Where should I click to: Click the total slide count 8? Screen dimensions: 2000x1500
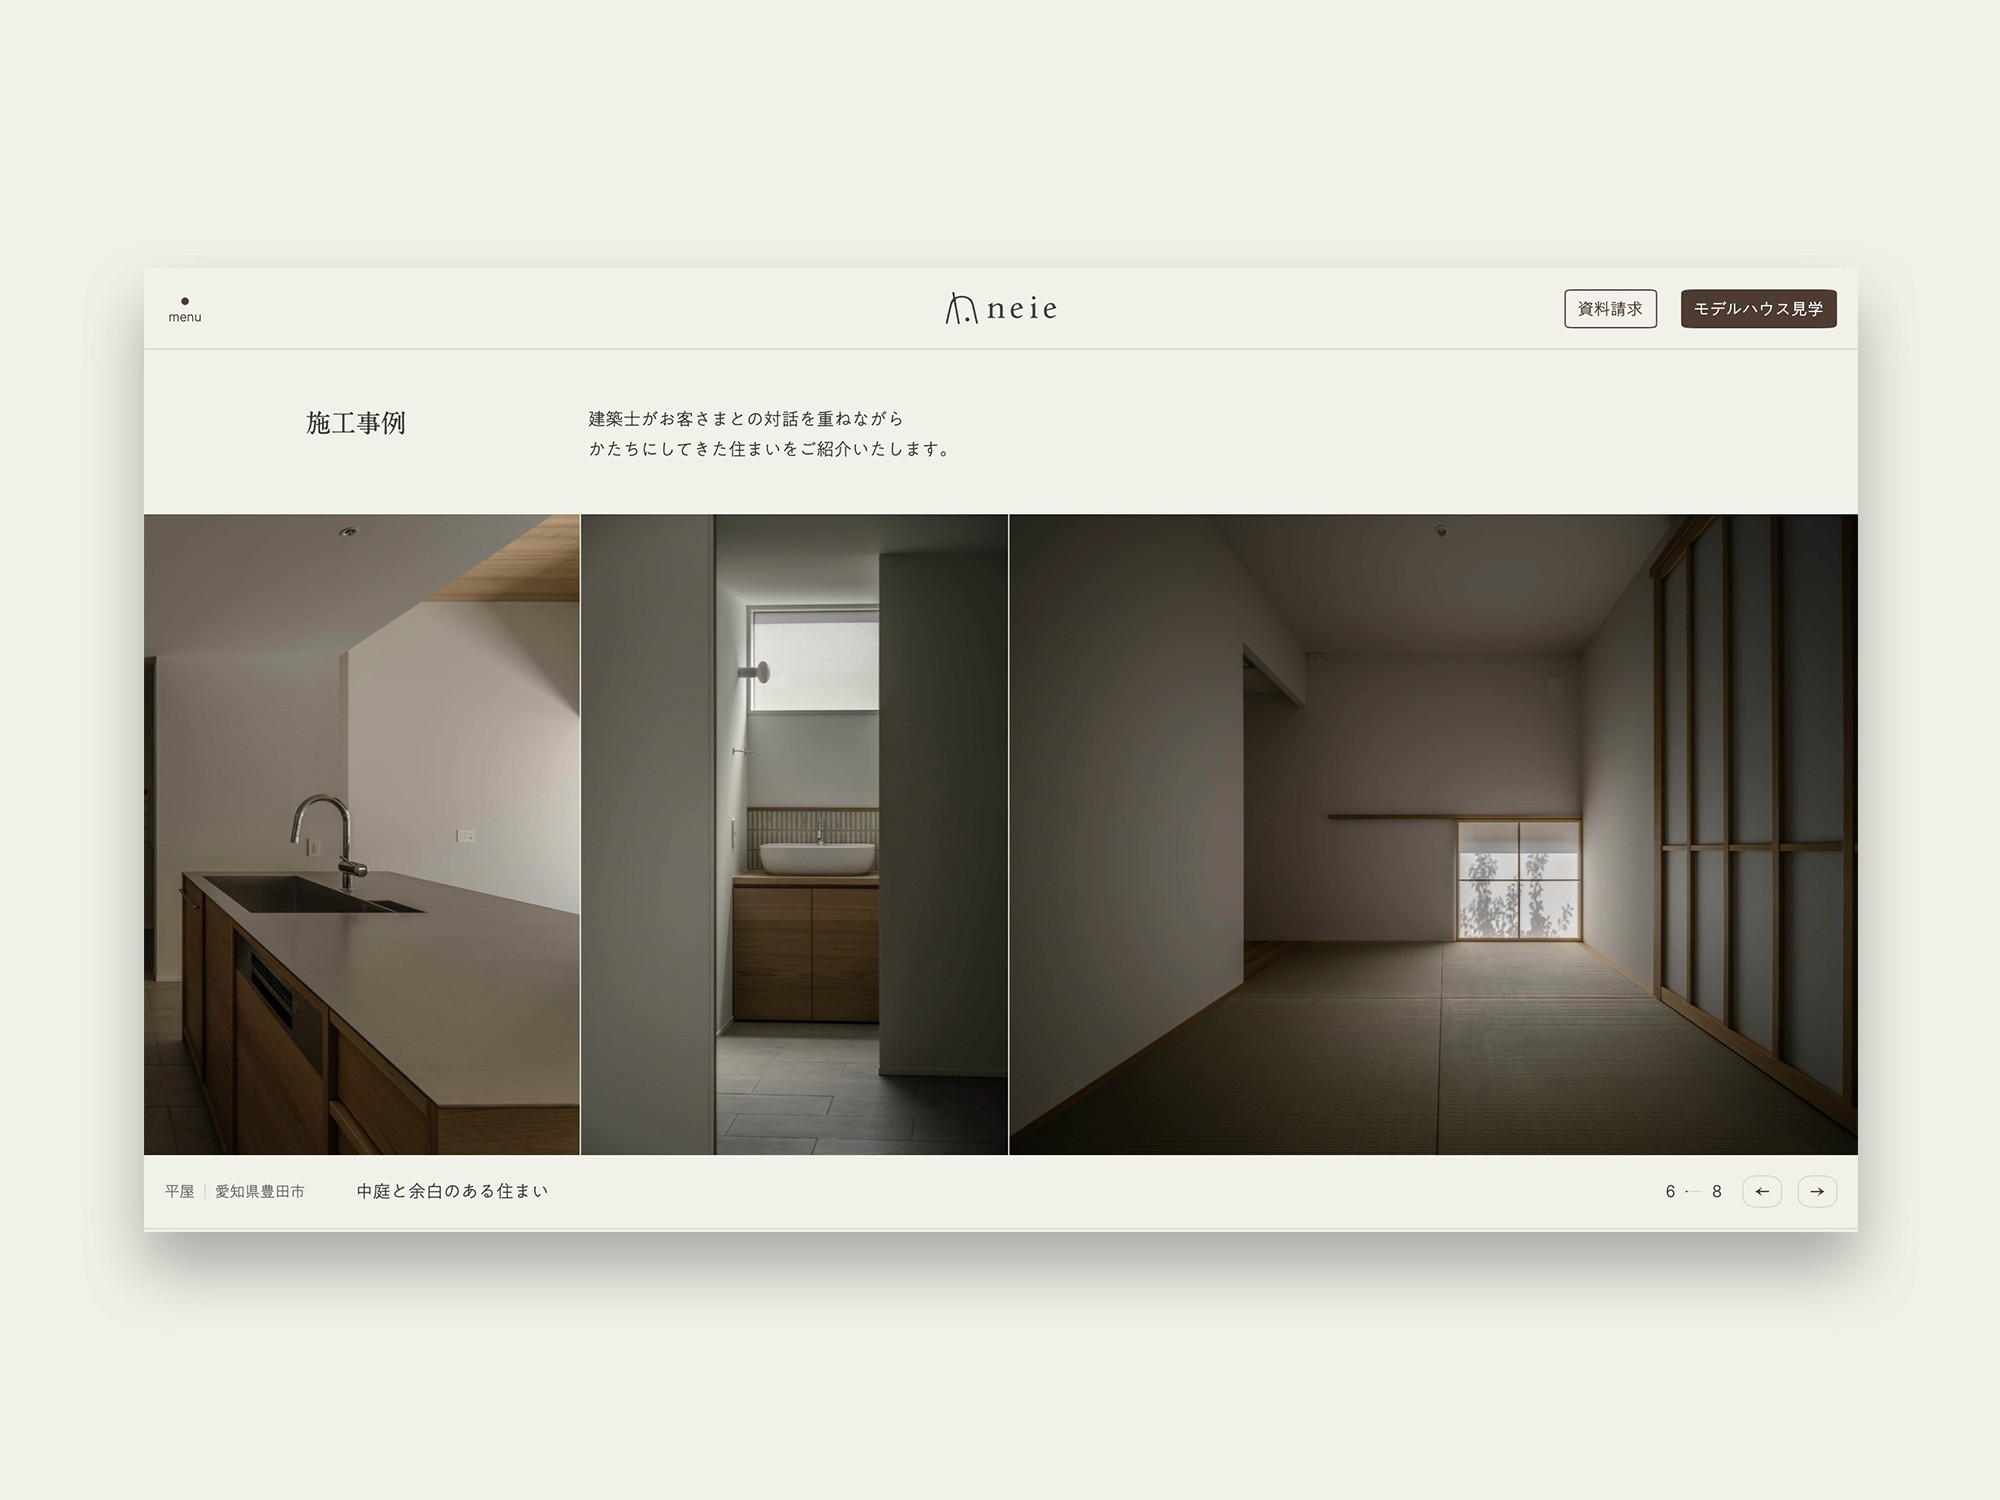[x=1717, y=1192]
